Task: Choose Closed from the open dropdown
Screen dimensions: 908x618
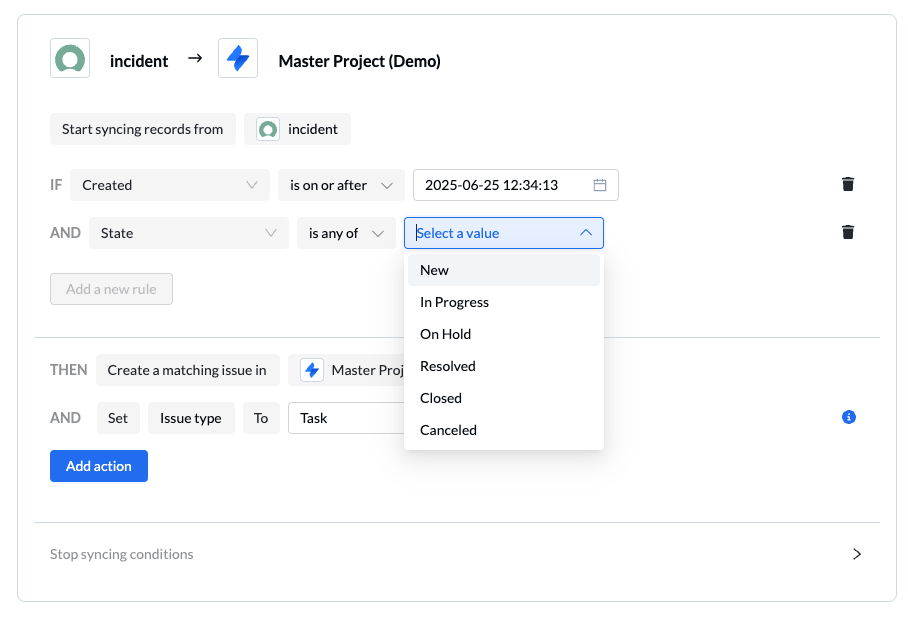Action: 440,397
